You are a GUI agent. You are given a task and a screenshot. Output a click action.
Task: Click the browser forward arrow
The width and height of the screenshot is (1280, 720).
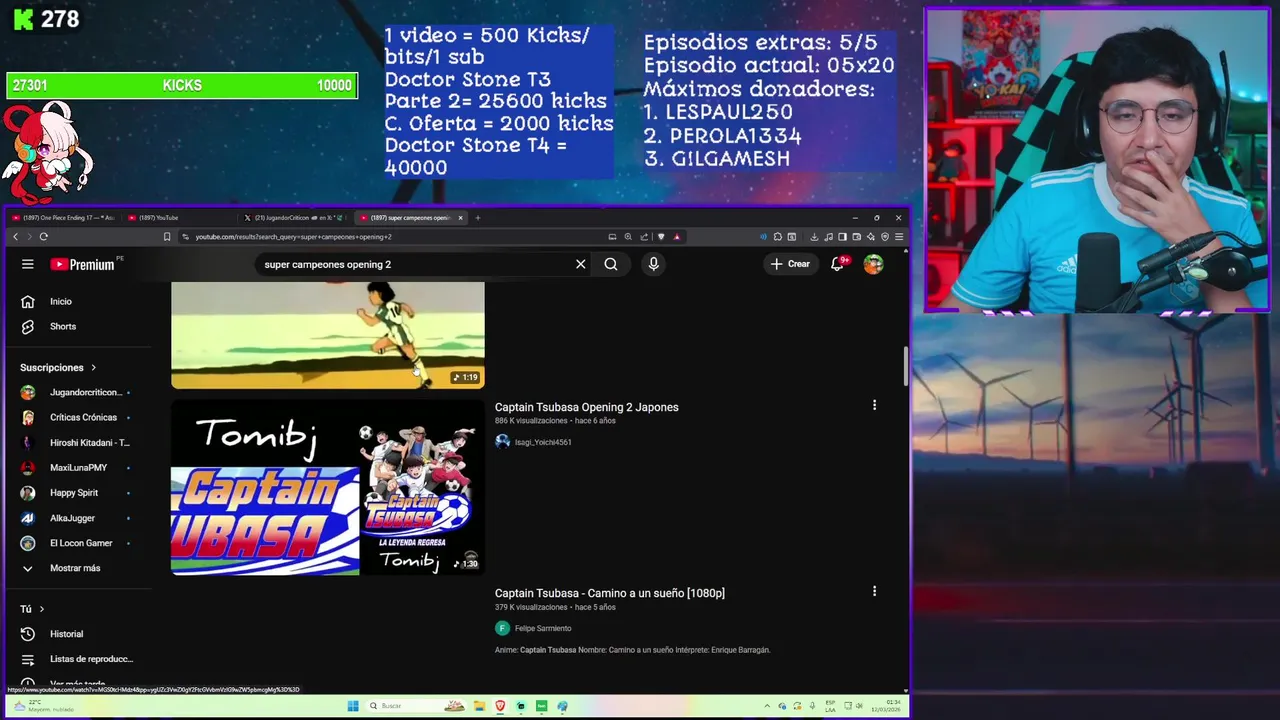[x=29, y=237]
